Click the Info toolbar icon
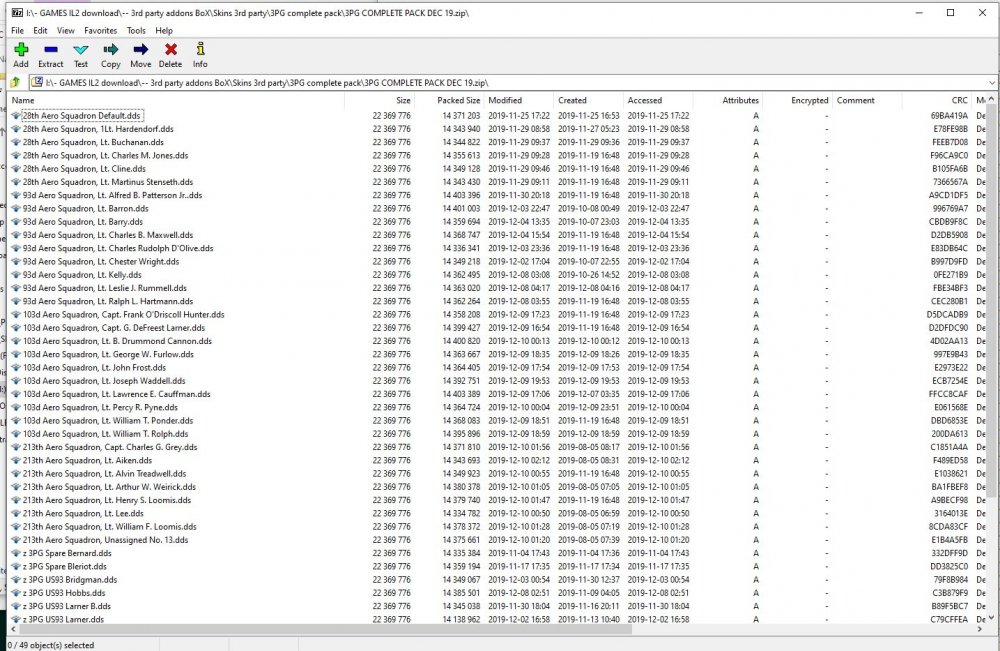 click(x=200, y=54)
